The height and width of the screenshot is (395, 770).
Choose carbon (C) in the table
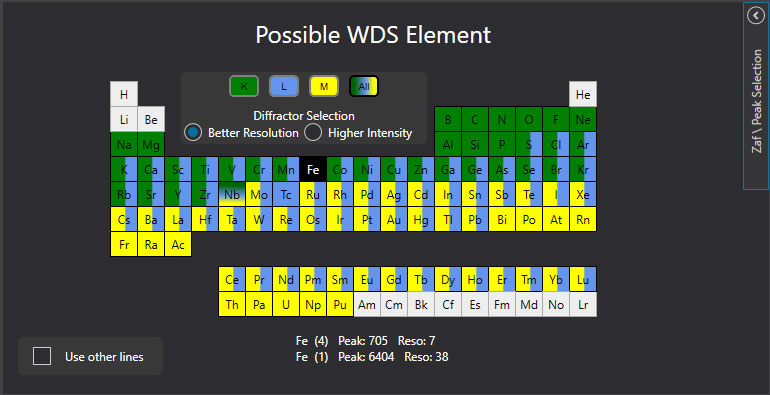(x=475, y=119)
